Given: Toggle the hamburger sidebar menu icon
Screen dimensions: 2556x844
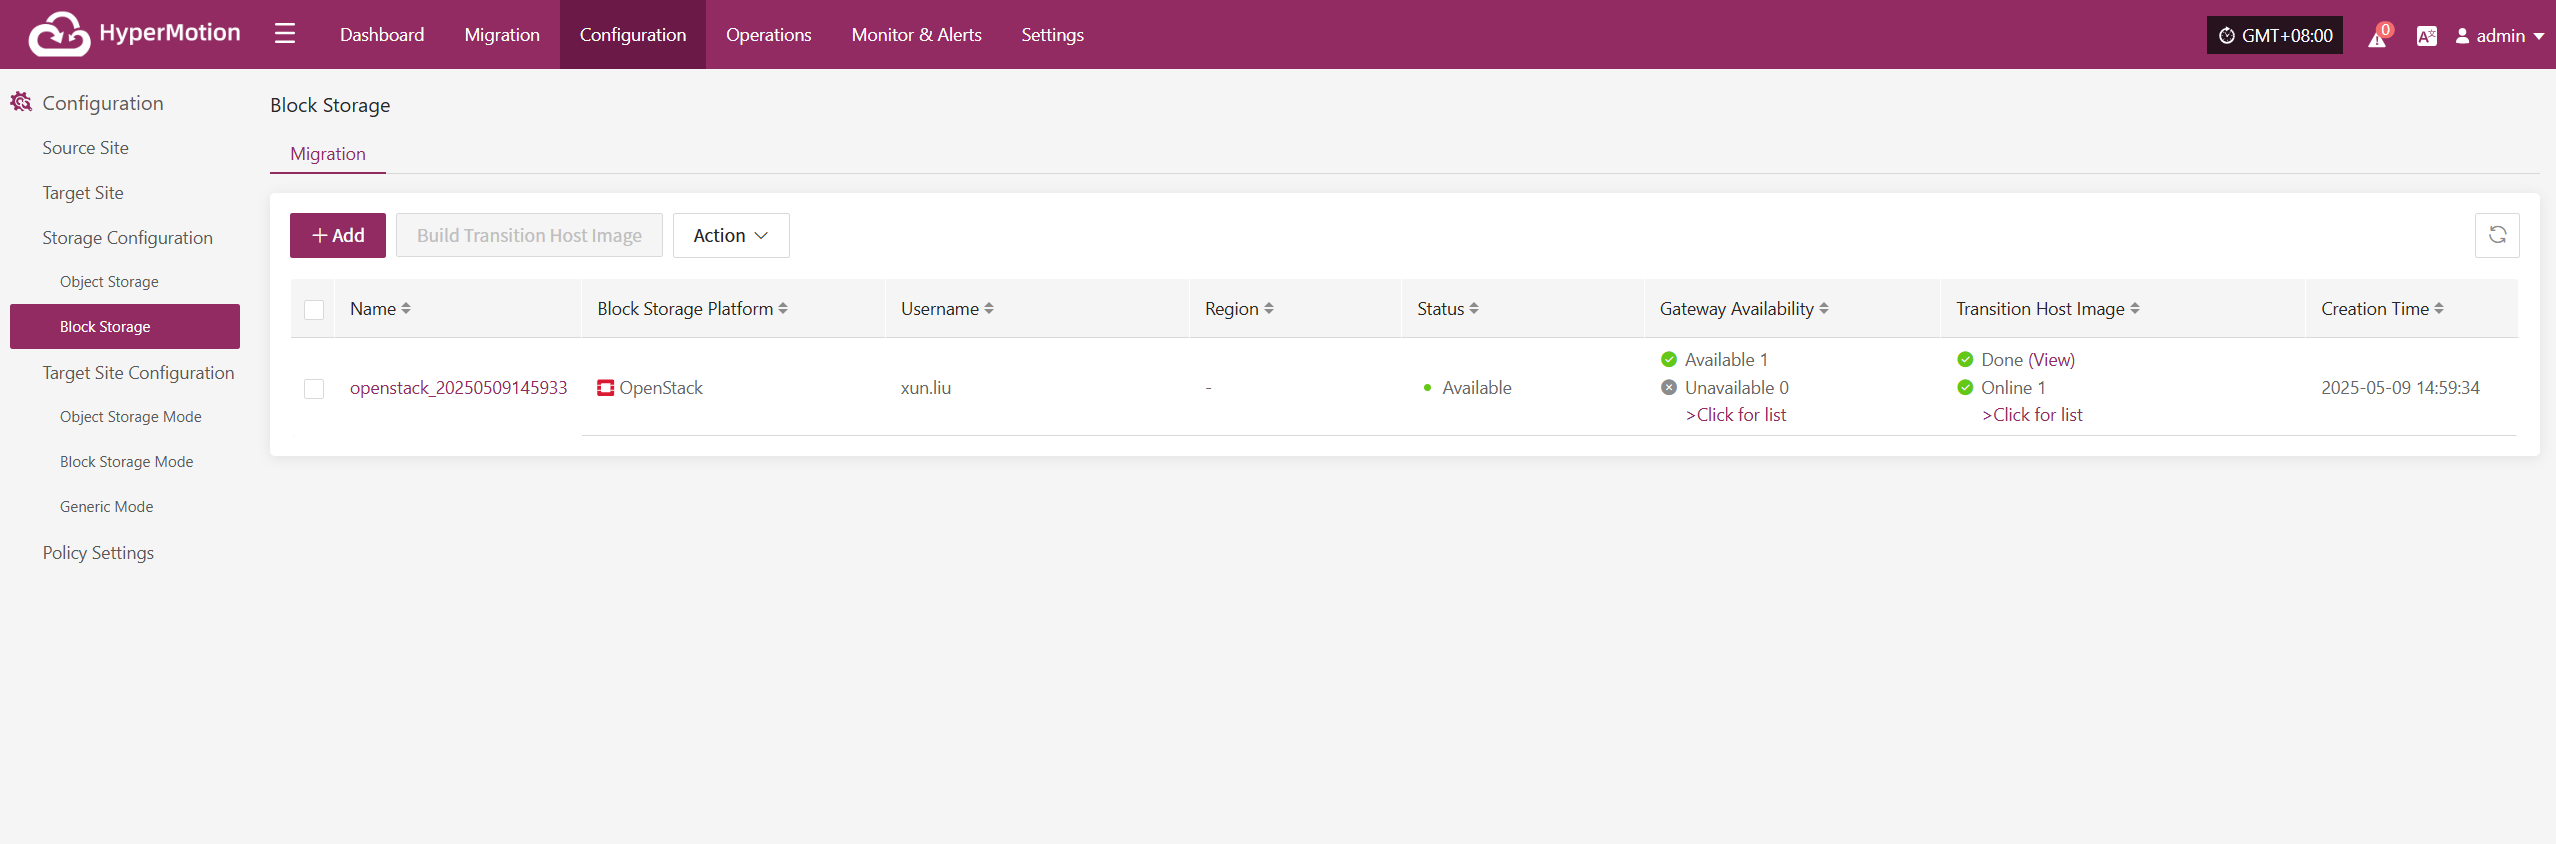Looking at the screenshot, I should click(x=285, y=34).
